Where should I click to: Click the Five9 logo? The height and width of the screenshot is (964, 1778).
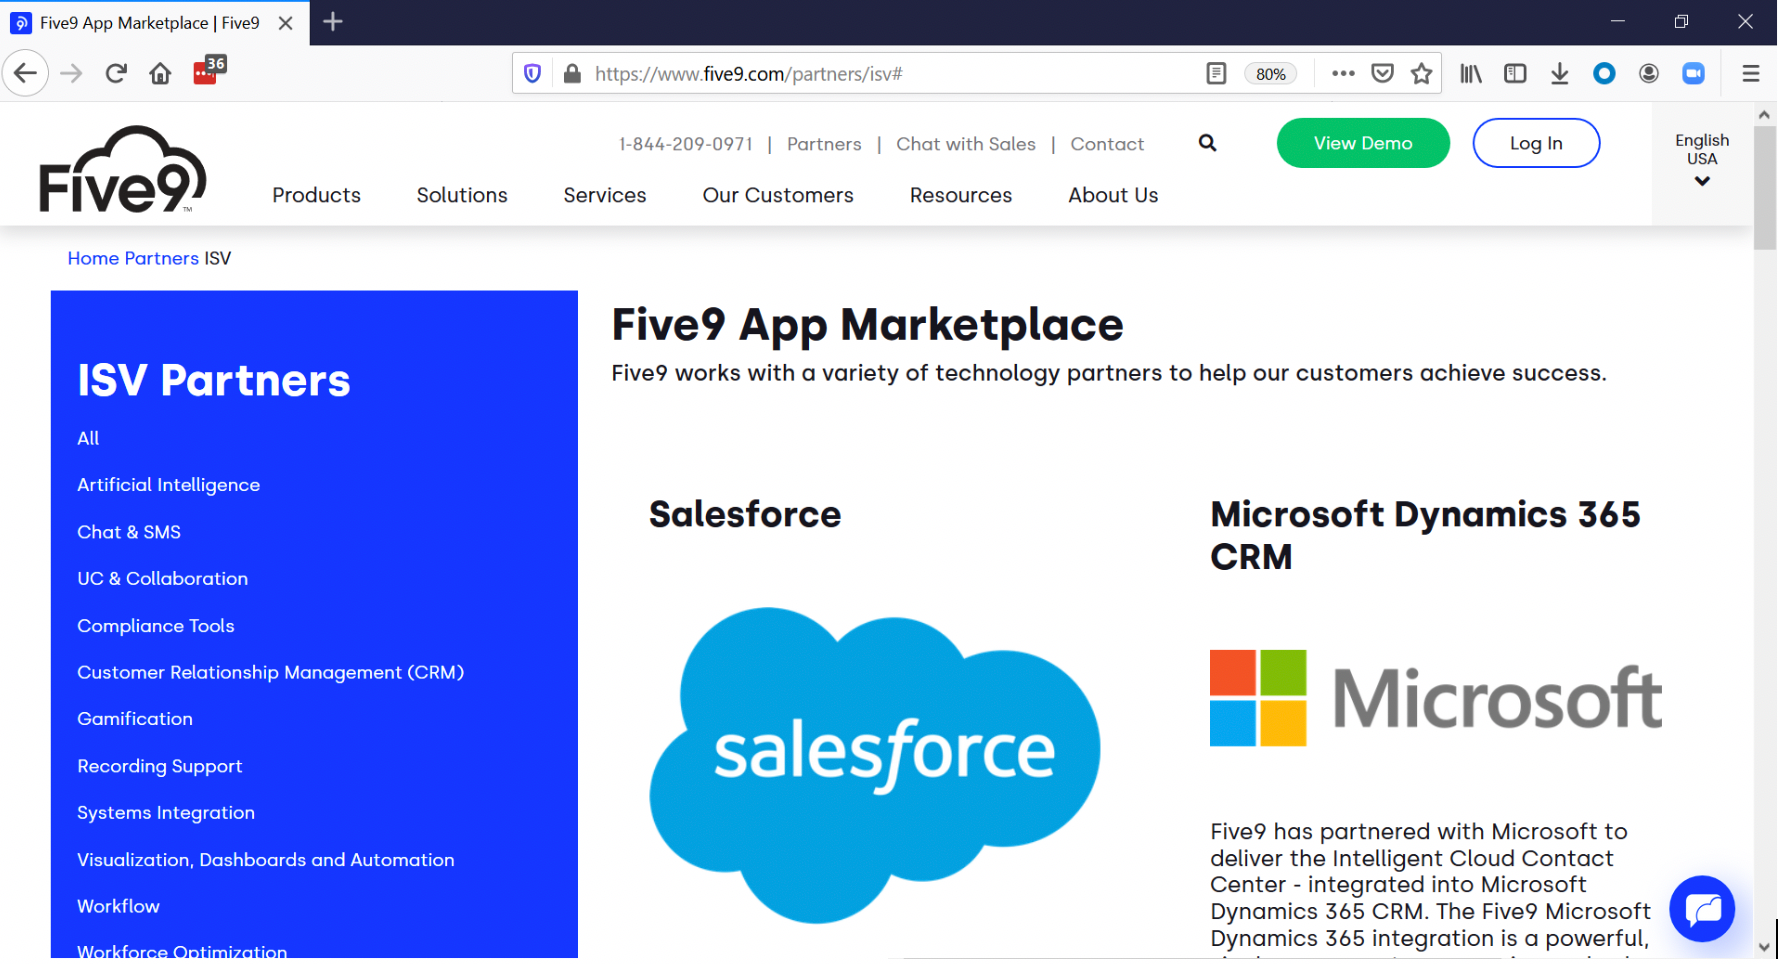tap(122, 169)
